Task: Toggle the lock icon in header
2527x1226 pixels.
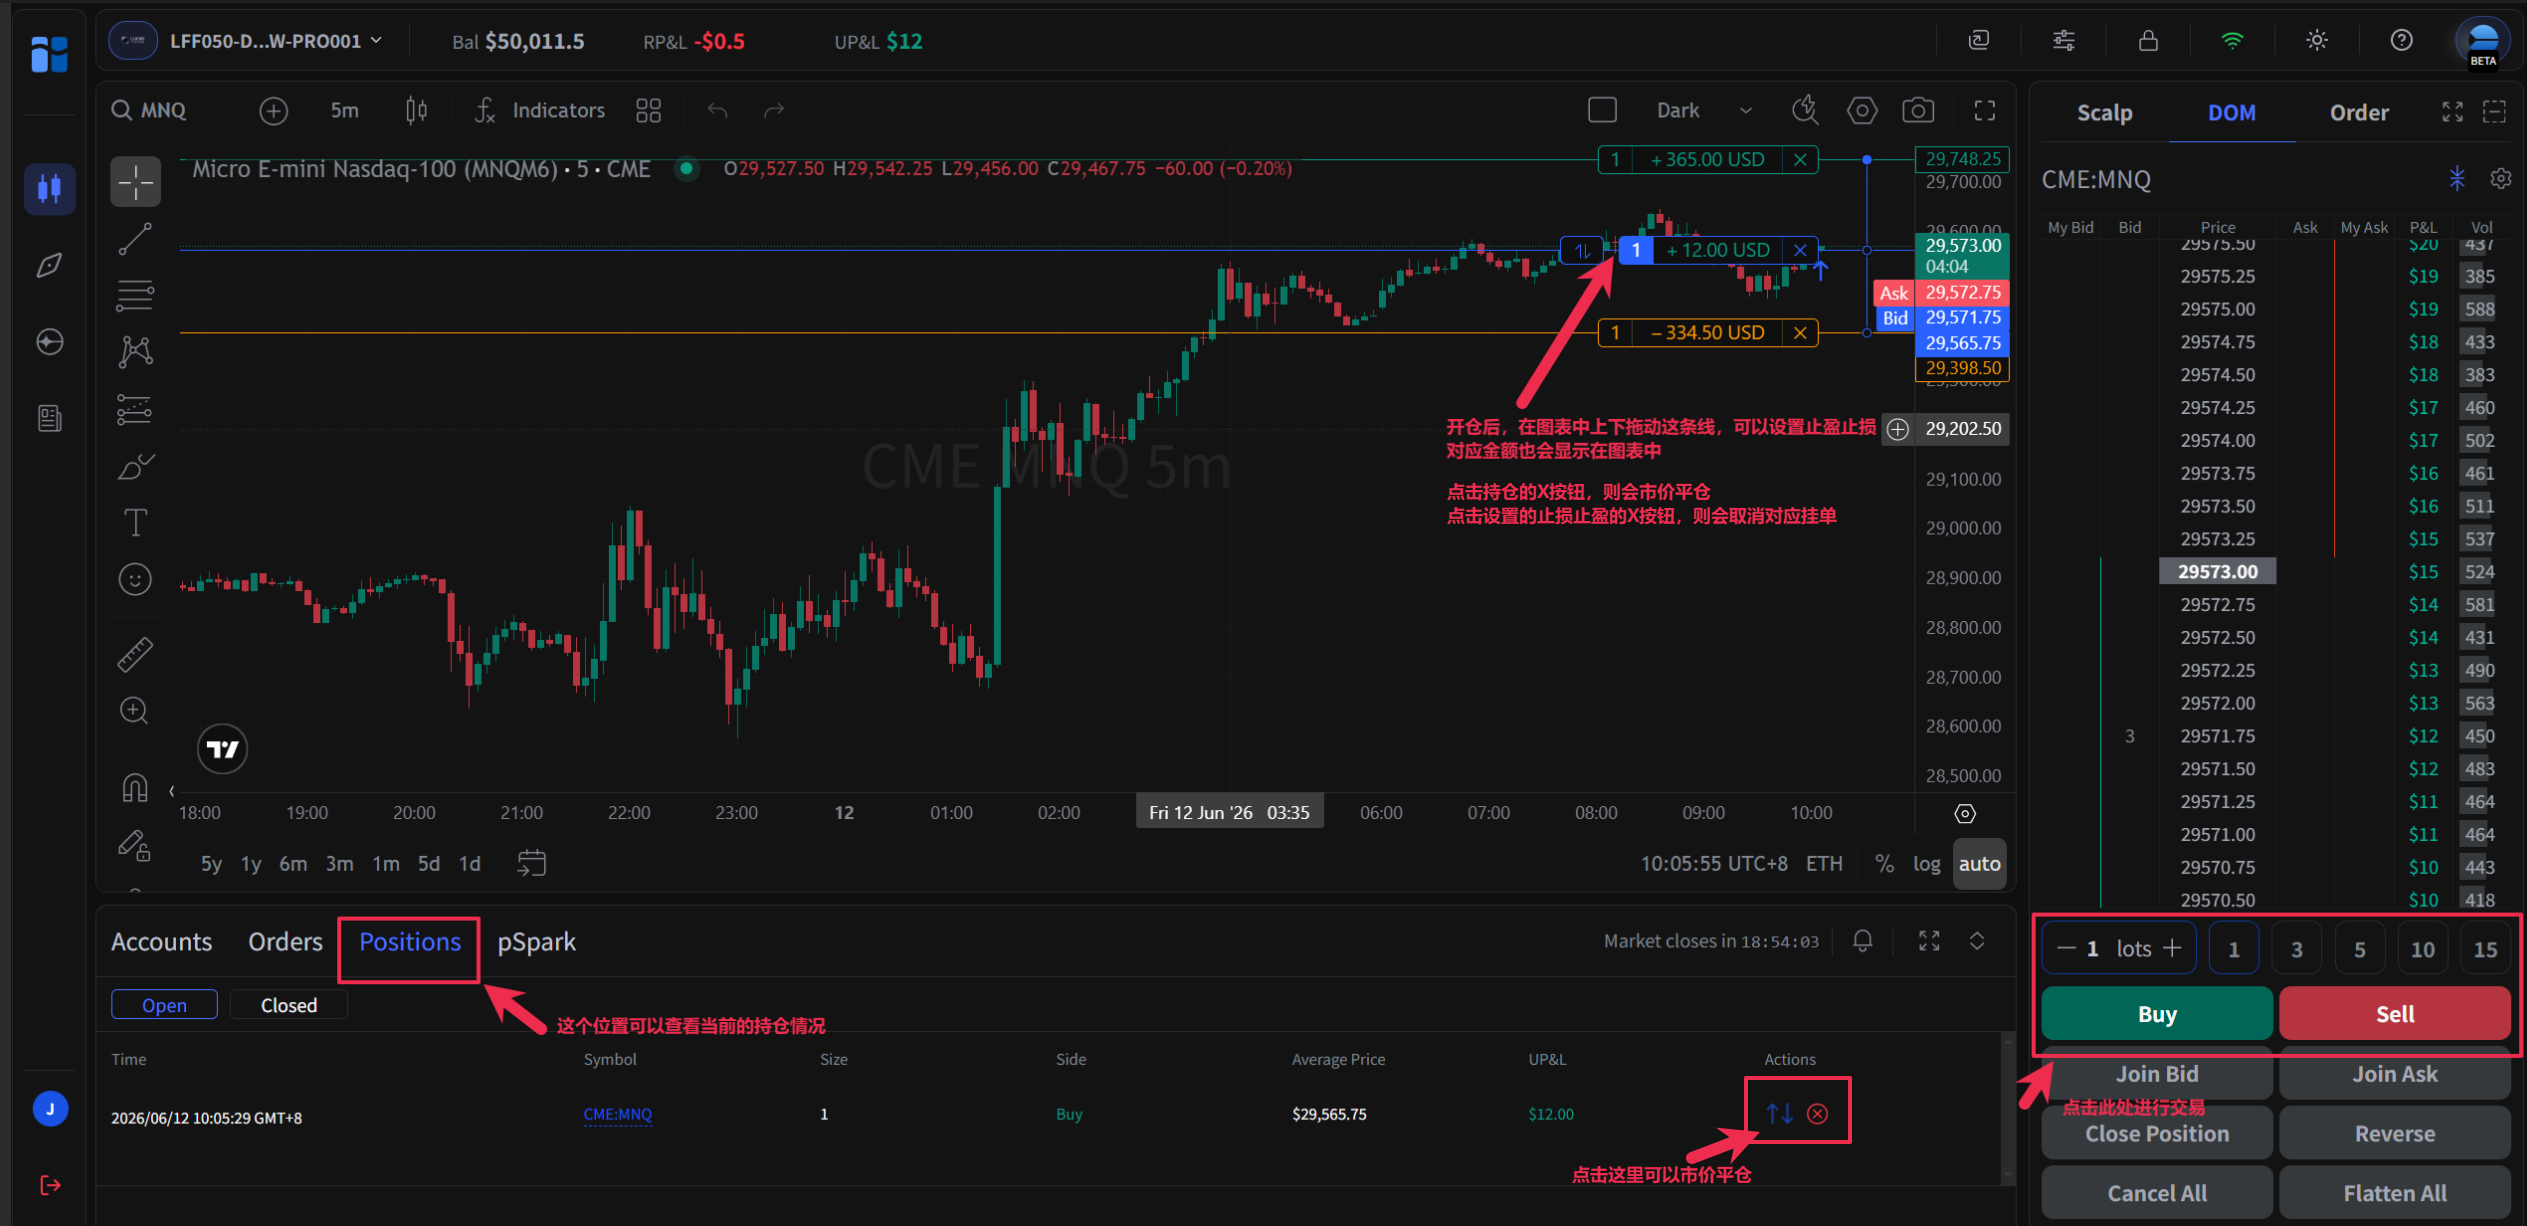Action: [x=2148, y=41]
